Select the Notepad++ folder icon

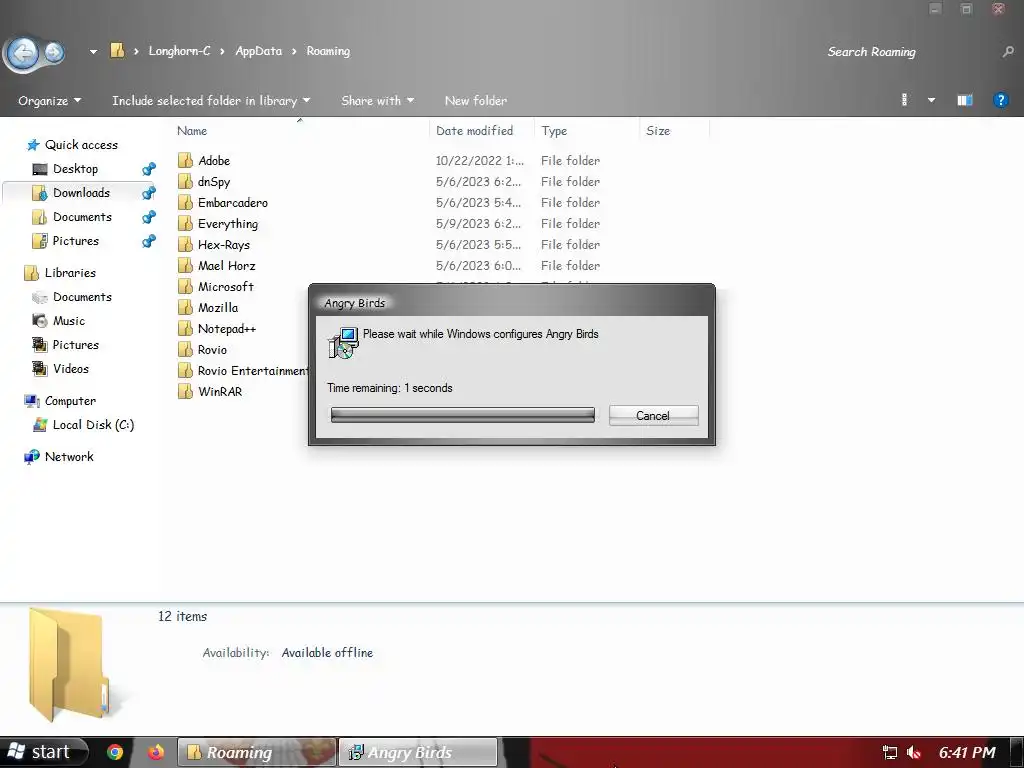click(x=185, y=328)
